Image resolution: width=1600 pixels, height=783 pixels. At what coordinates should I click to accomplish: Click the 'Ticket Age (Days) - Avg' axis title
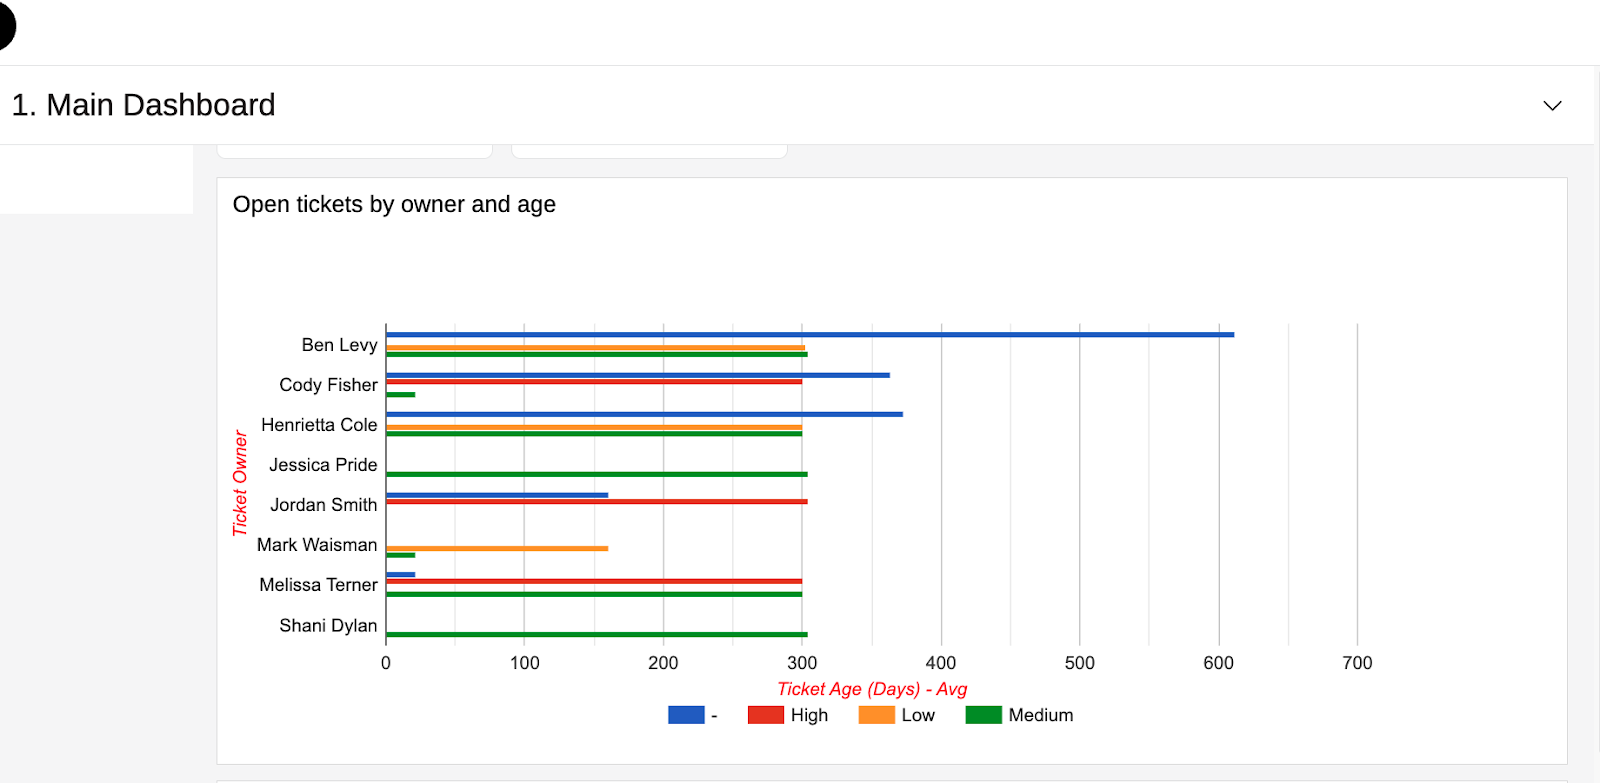tap(872, 689)
